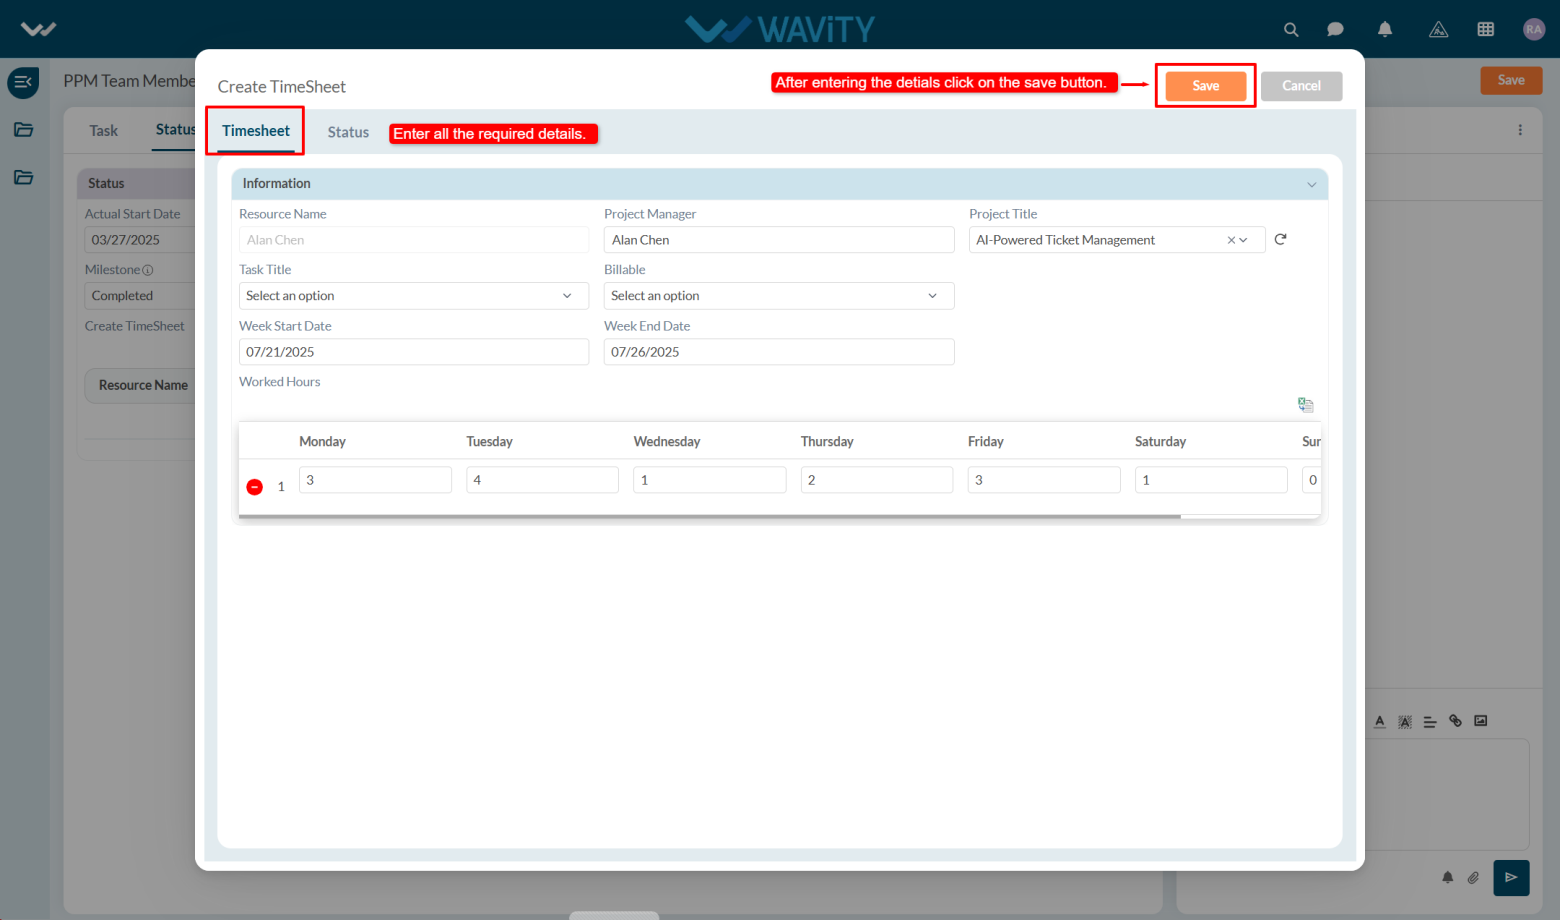
Task: Click the triangle warning-sign icon in the top bar
Action: (1438, 30)
